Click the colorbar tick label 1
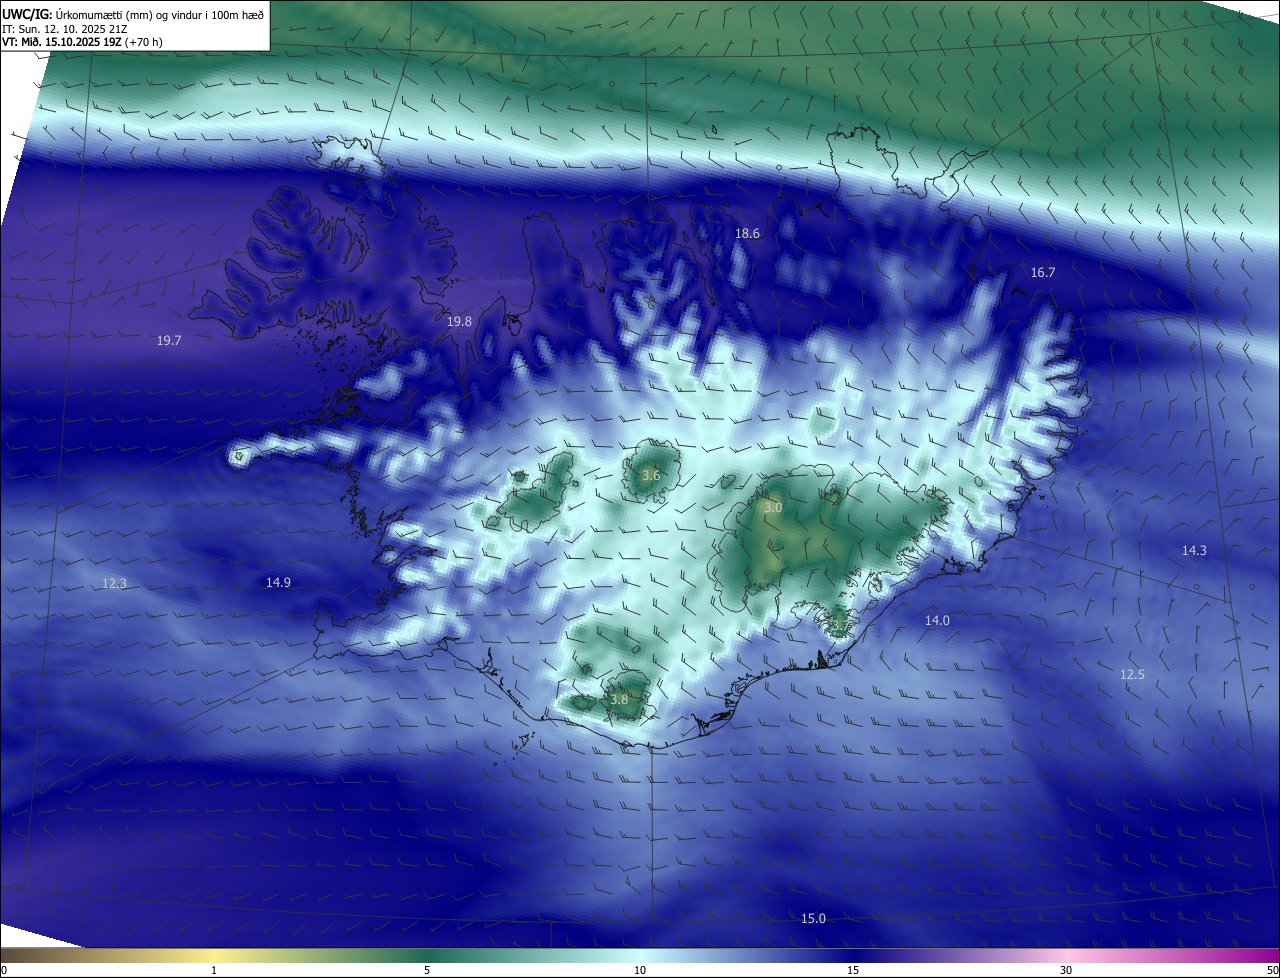Viewport: 1280px width, 978px height. [x=214, y=970]
